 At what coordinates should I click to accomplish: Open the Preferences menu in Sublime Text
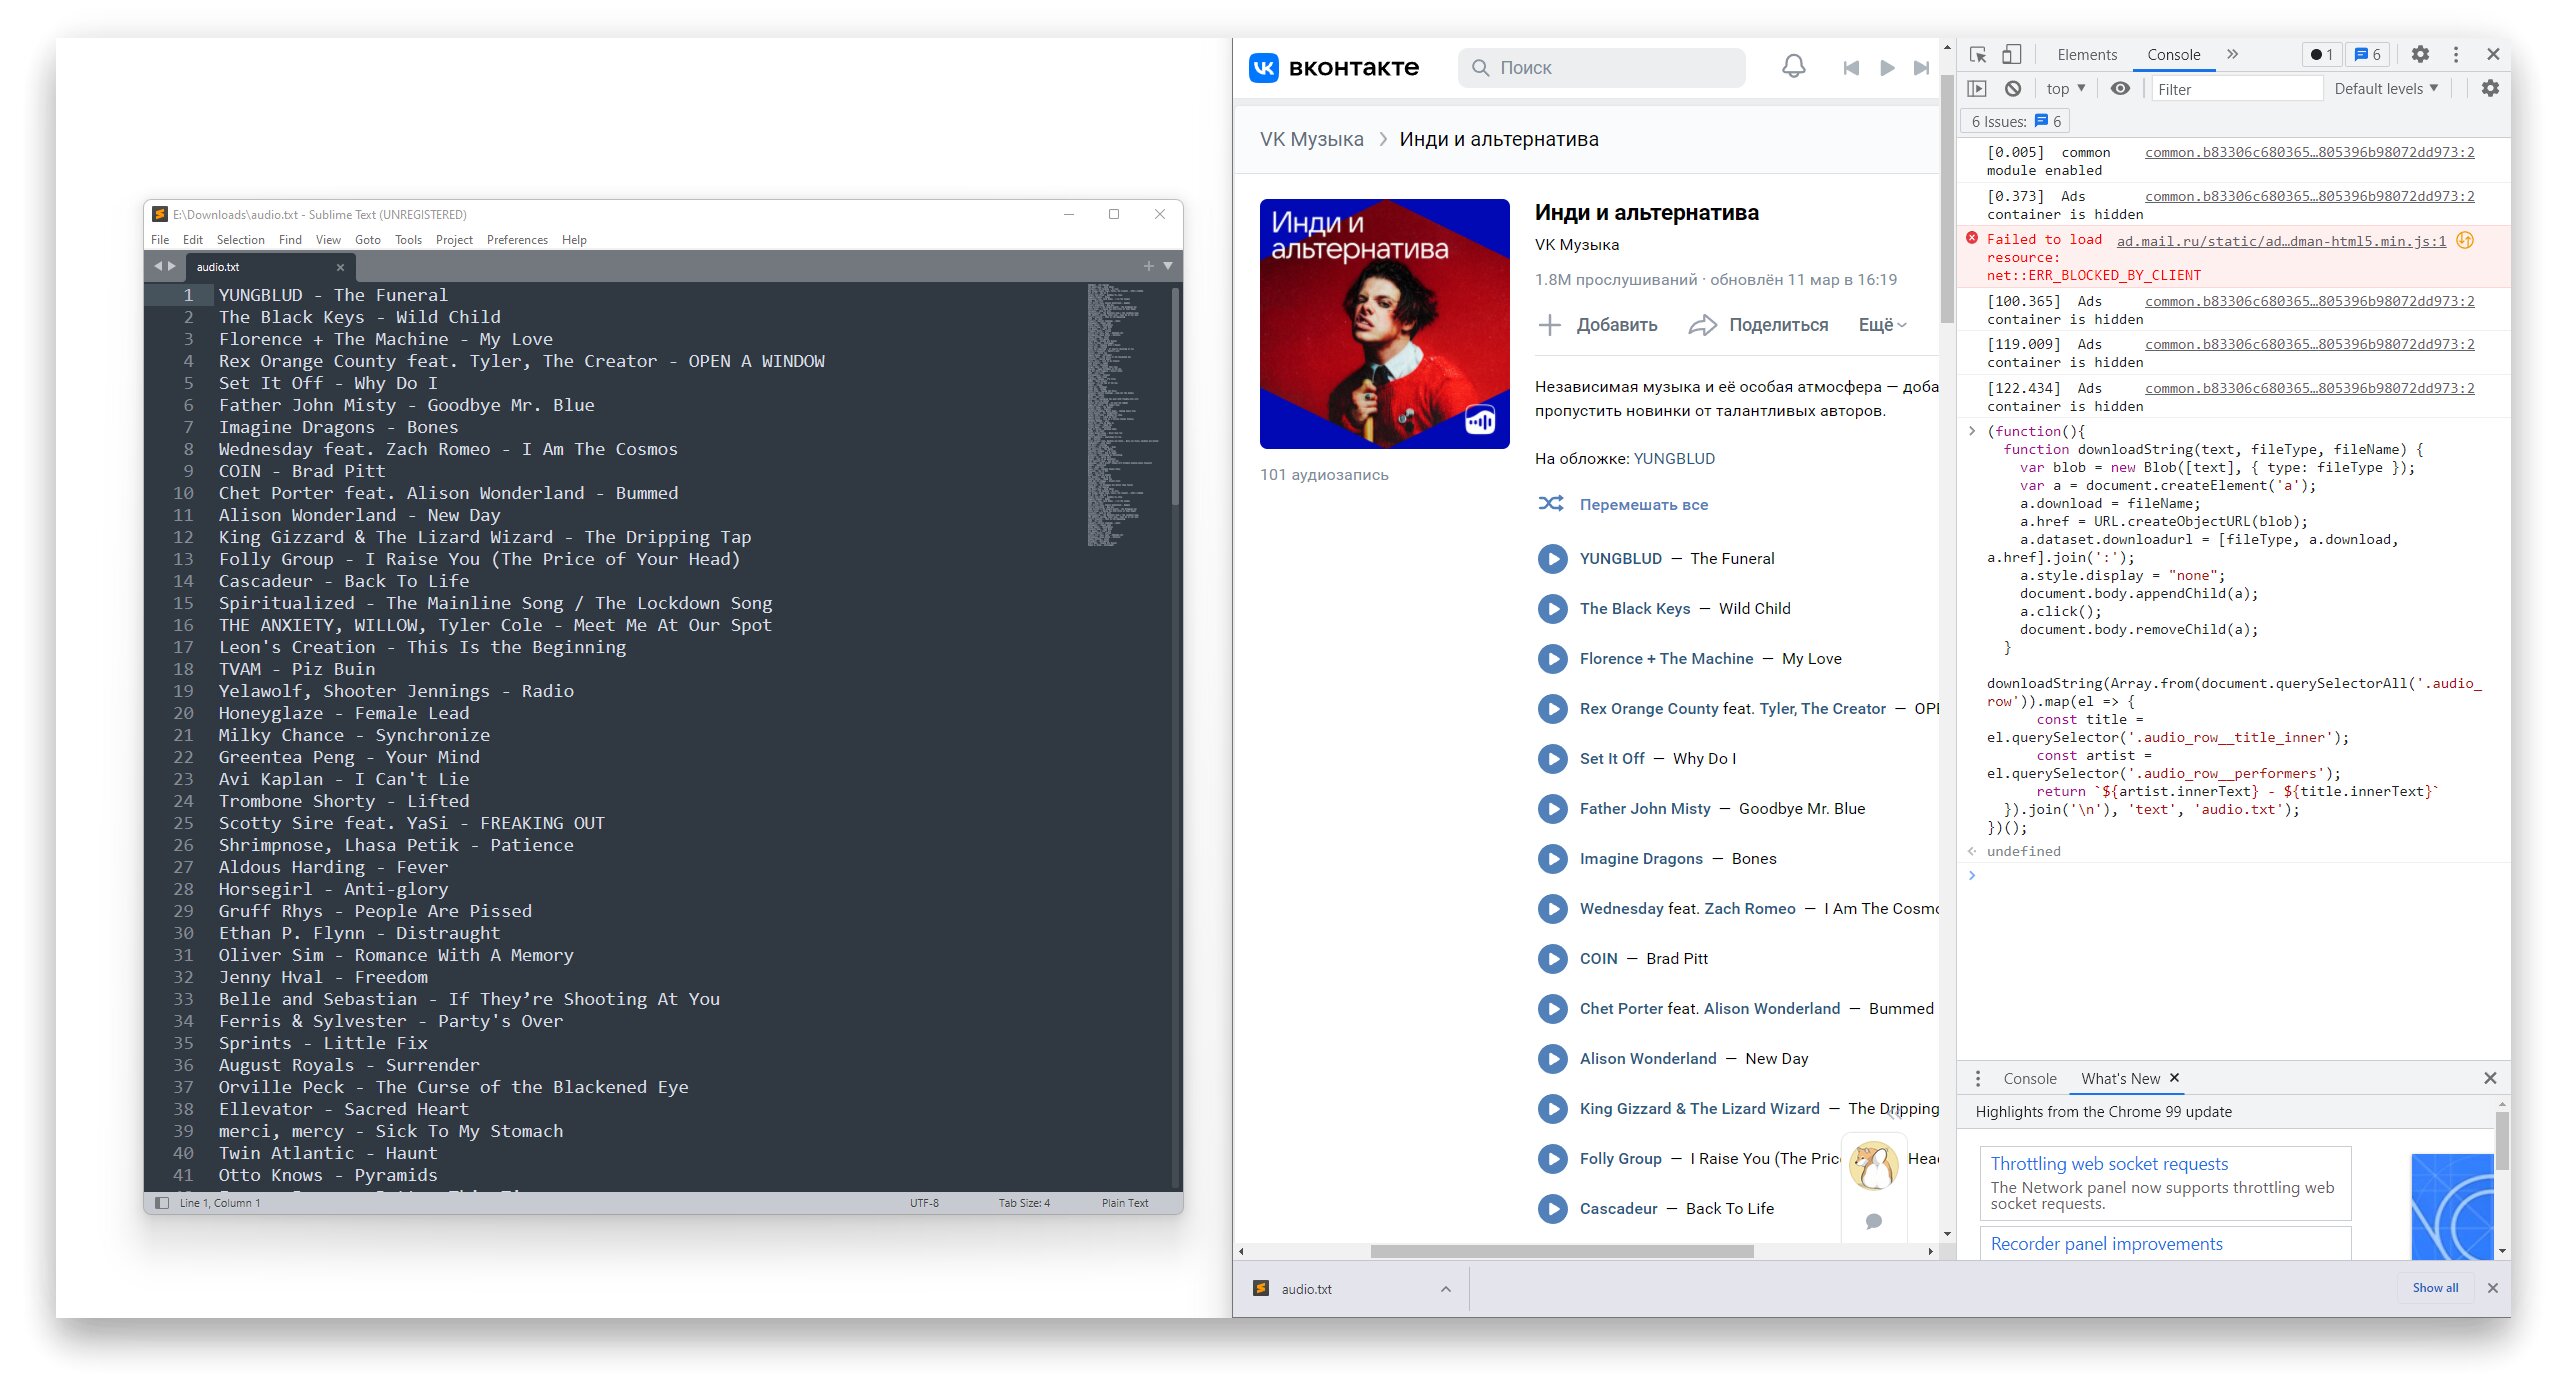[x=517, y=240]
